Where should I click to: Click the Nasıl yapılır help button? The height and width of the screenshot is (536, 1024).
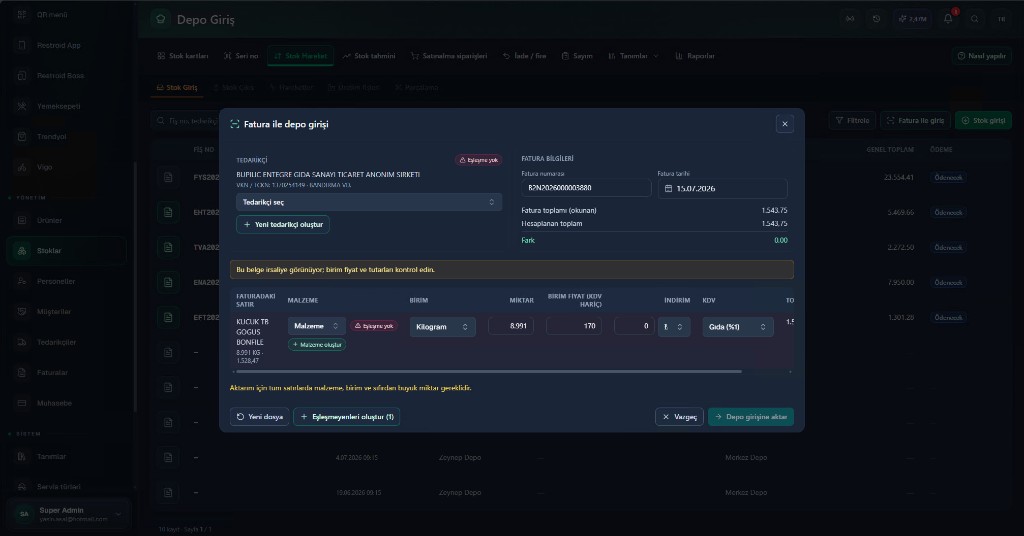pos(982,56)
